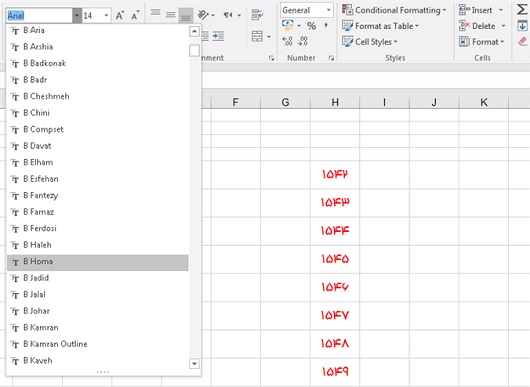Choose B Badr font
This screenshot has height=387, width=530.
point(97,80)
